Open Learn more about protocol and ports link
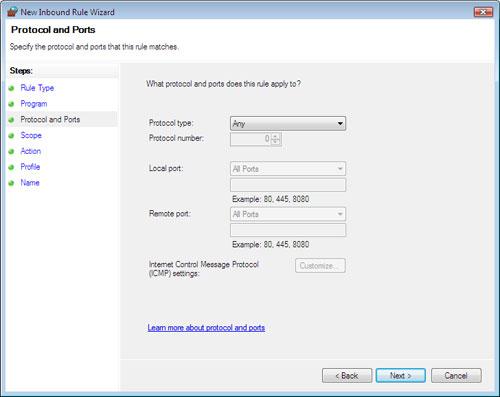 point(206,328)
